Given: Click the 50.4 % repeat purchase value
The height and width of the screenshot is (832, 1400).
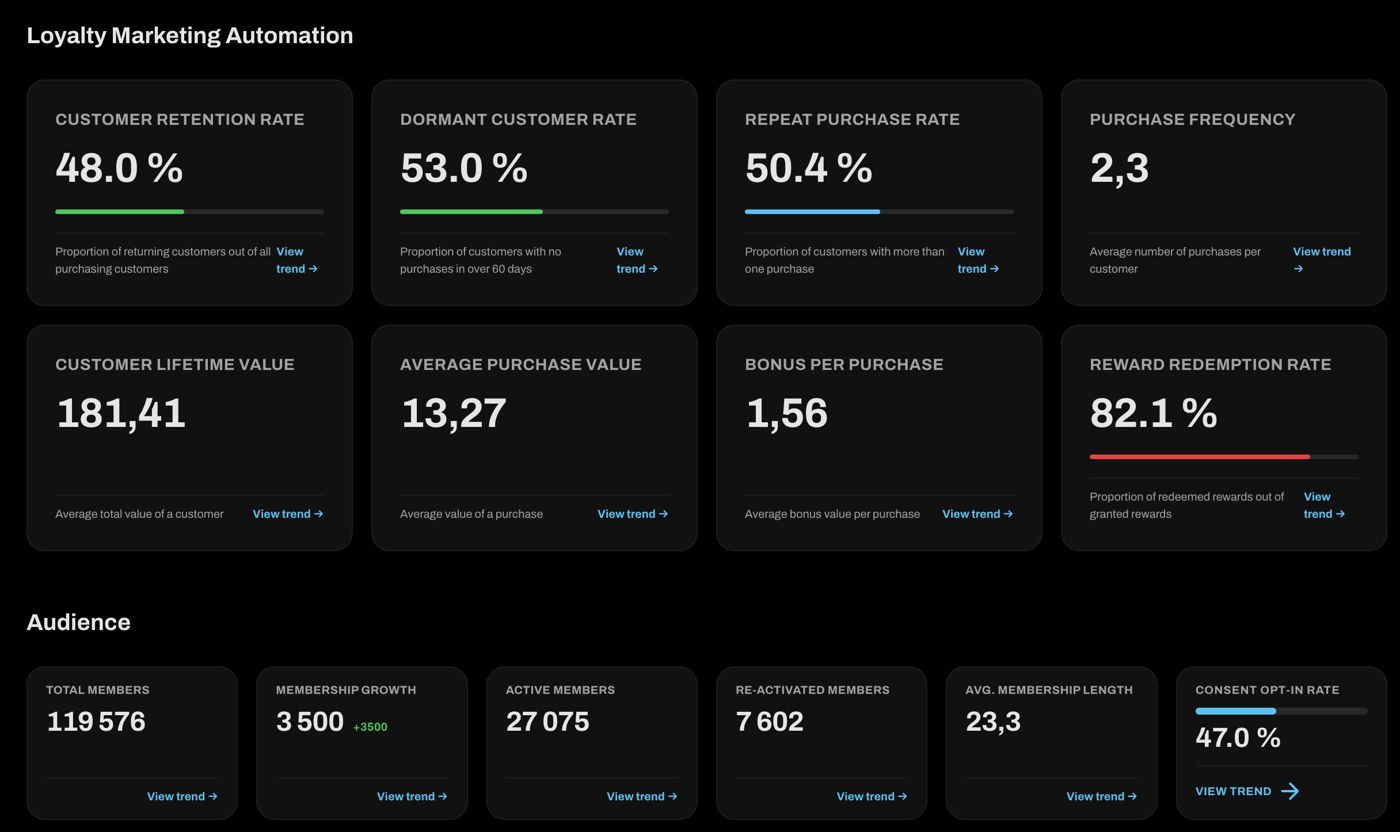Looking at the screenshot, I should point(809,168).
